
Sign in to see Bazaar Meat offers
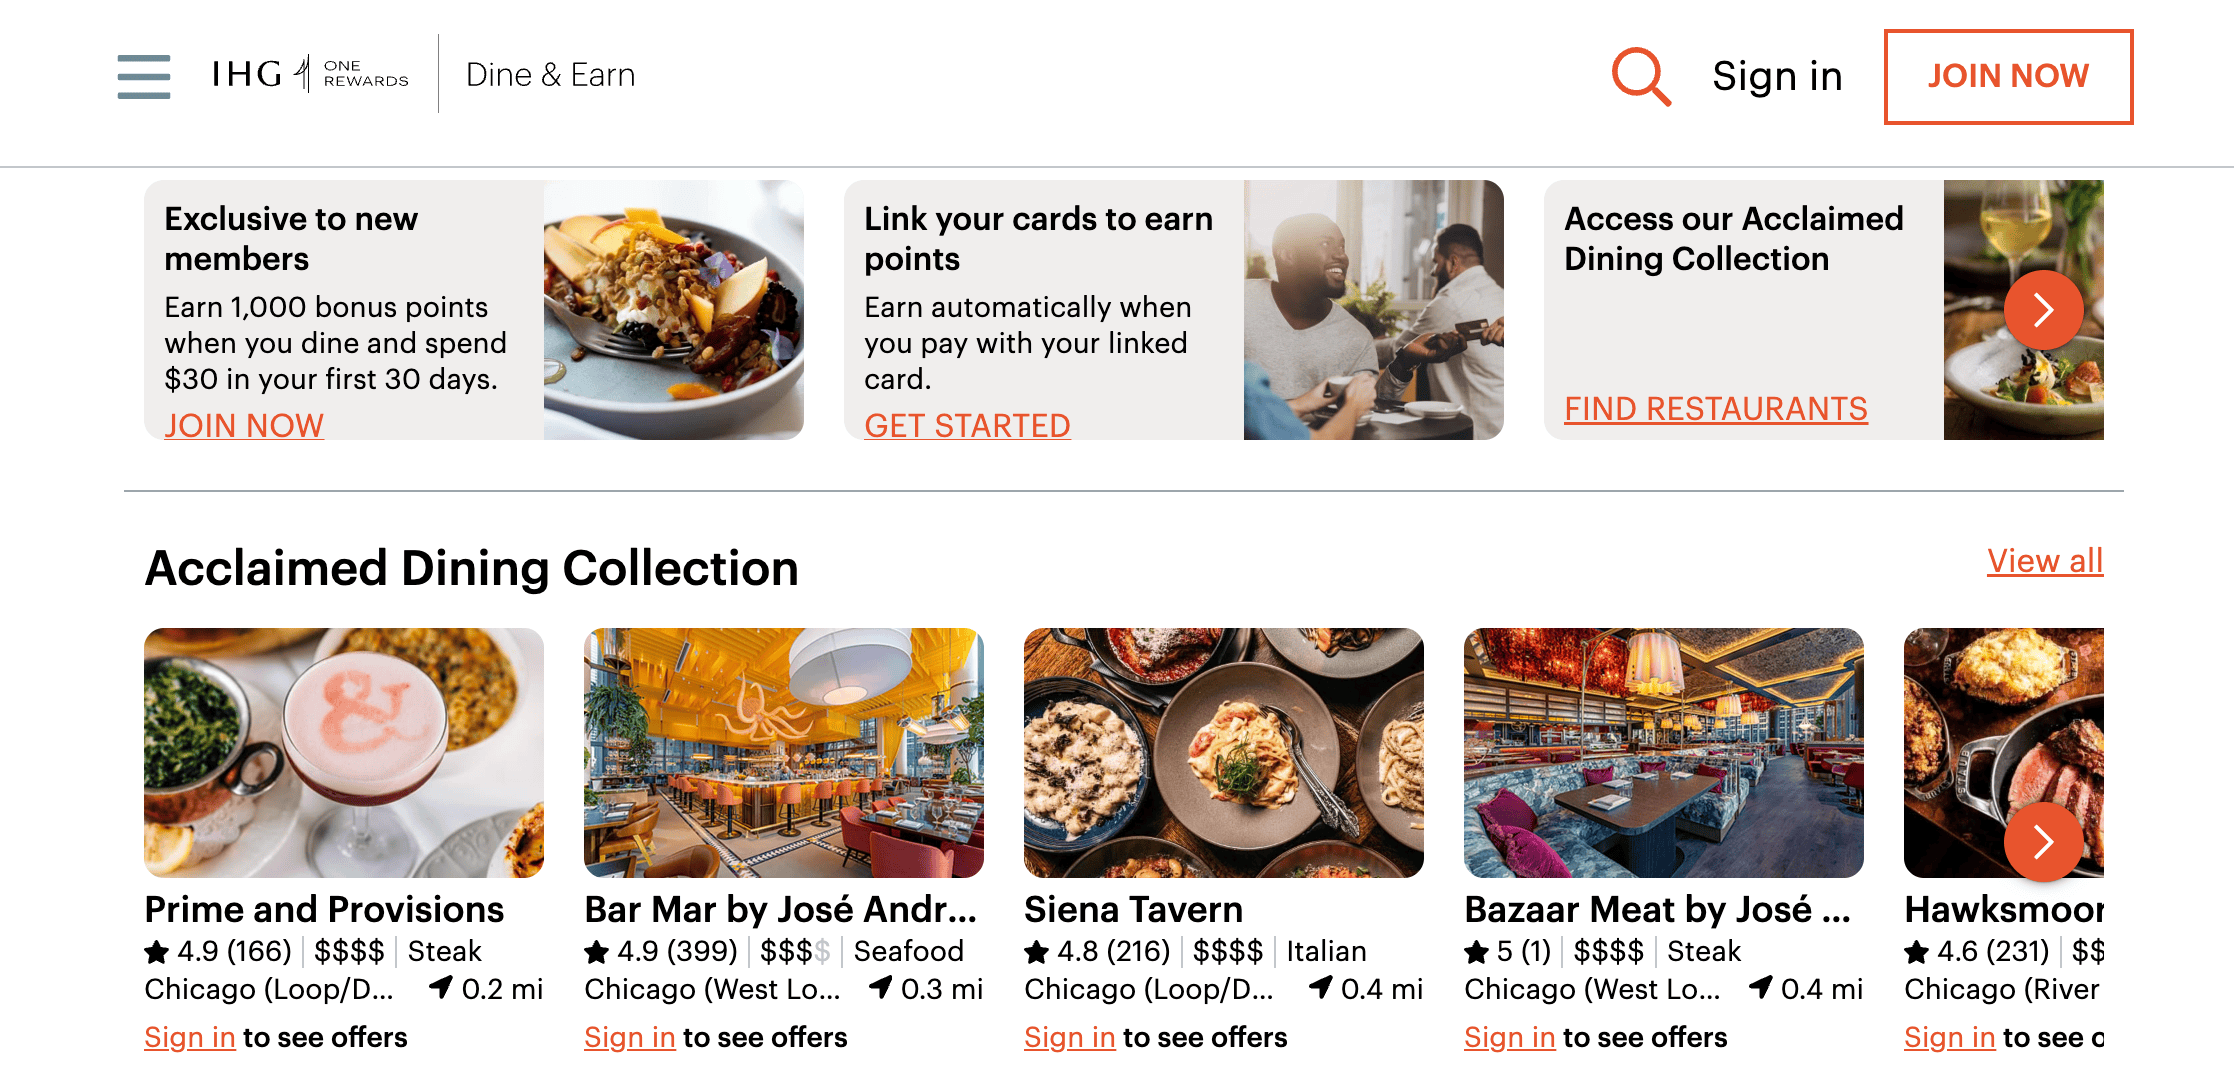(1509, 1037)
